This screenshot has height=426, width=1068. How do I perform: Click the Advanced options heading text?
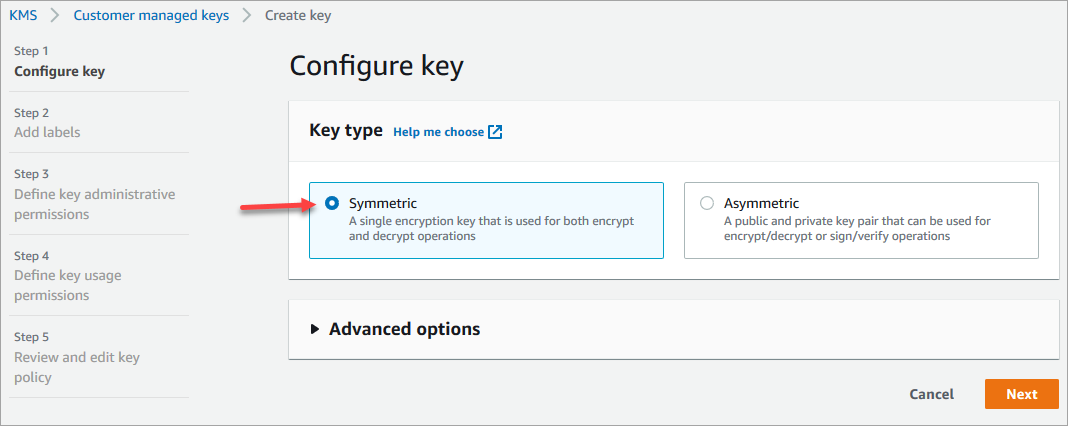click(404, 329)
